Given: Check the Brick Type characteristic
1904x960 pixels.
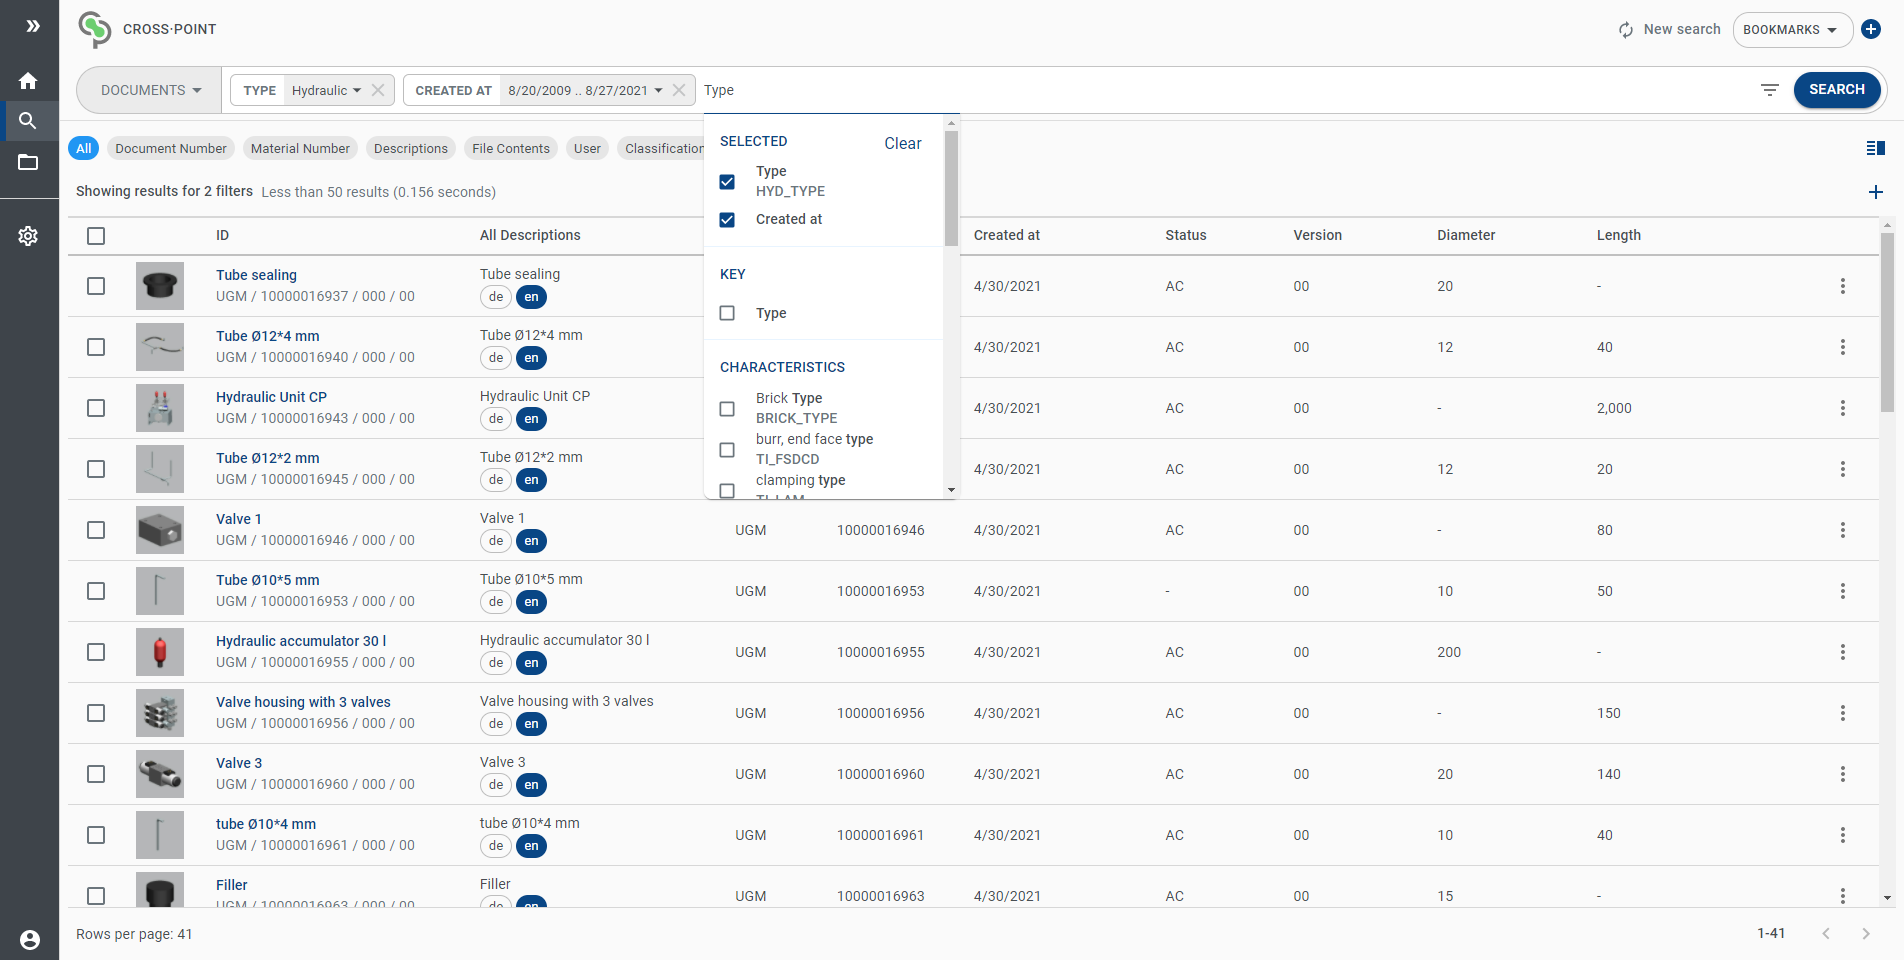Looking at the screenshot, I should pos(727,409).
